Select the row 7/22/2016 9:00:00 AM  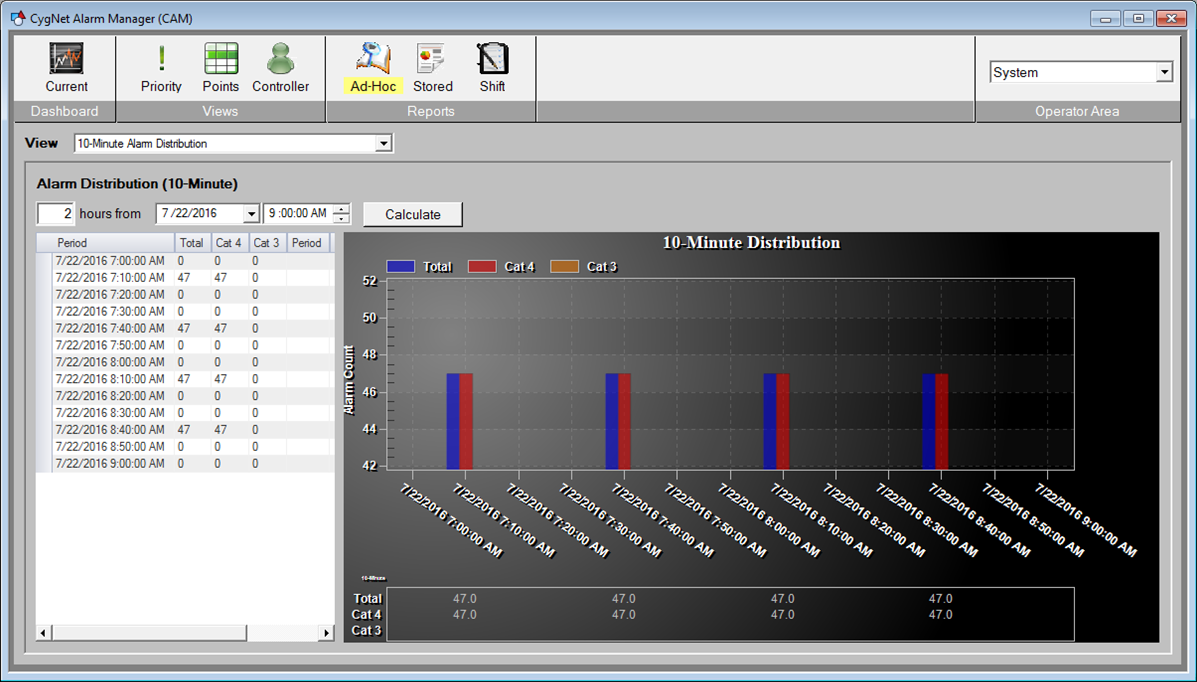pos(186,464)
